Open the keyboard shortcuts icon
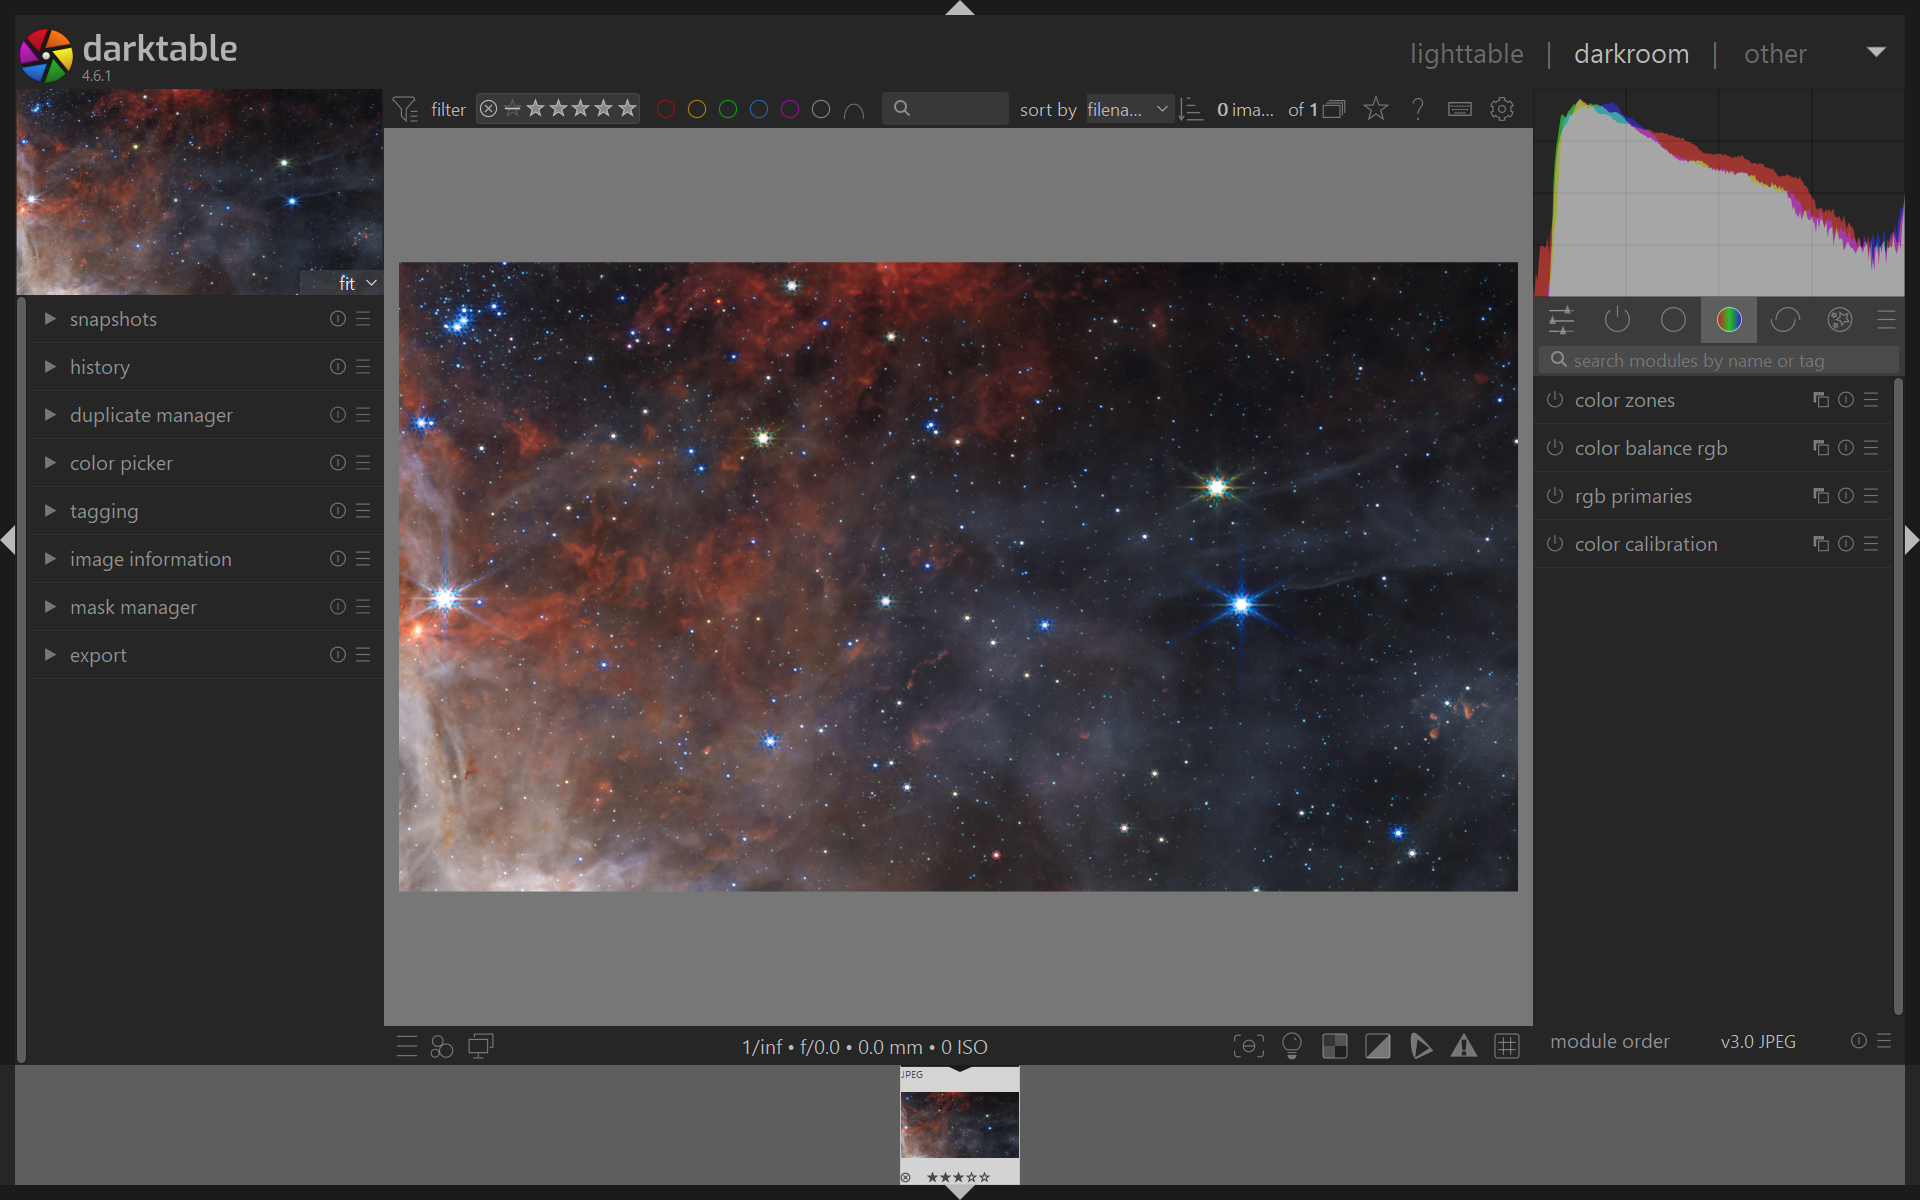The height and width of the screenshot is (1200, 1920). [x=1459, y=109]
